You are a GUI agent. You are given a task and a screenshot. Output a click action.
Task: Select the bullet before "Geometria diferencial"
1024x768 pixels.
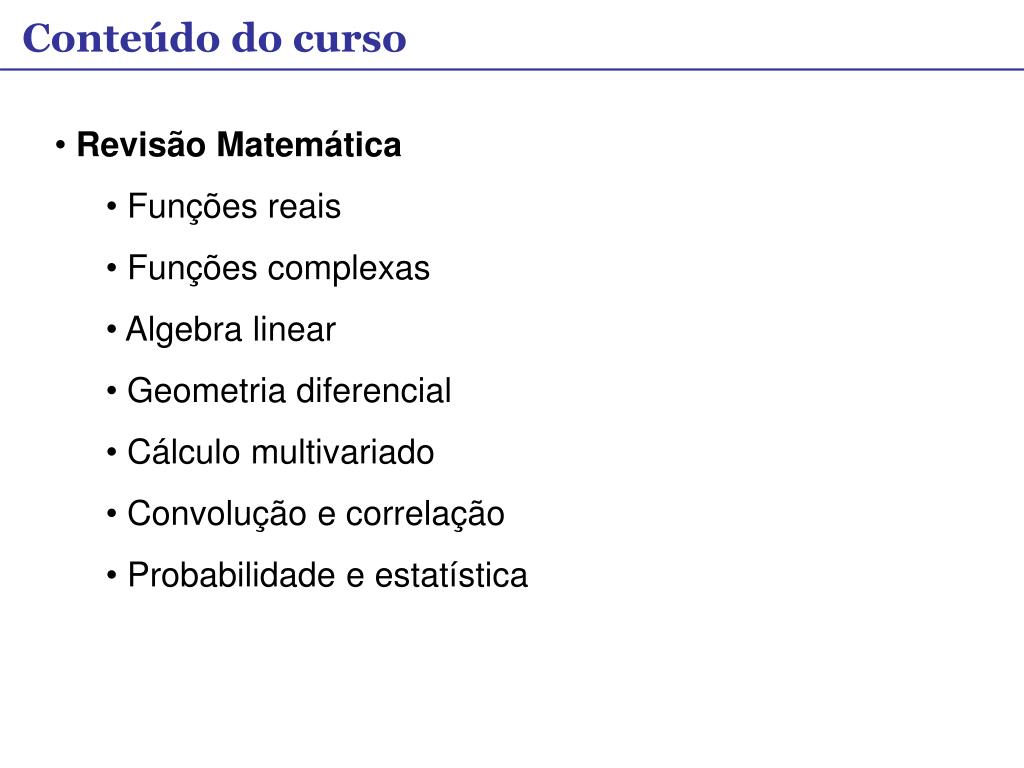coord(112,391)
